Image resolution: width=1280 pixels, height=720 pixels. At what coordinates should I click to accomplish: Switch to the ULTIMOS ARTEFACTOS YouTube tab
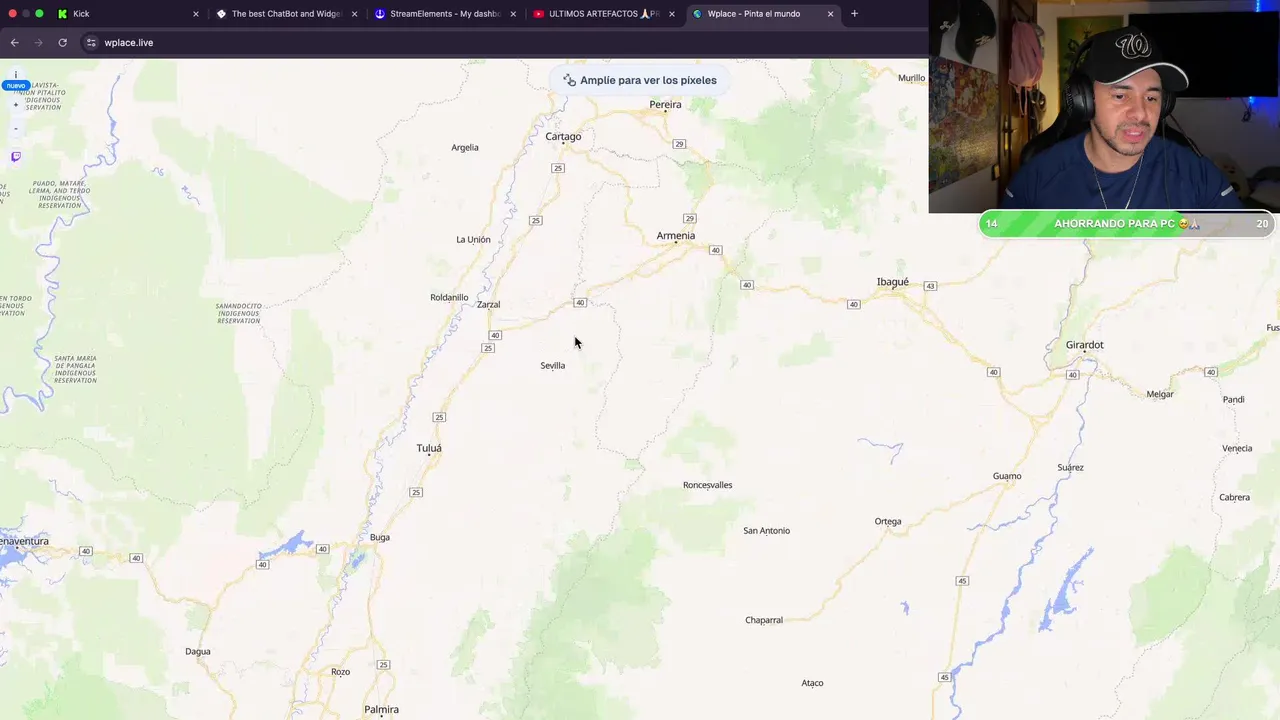click(604, 14)
